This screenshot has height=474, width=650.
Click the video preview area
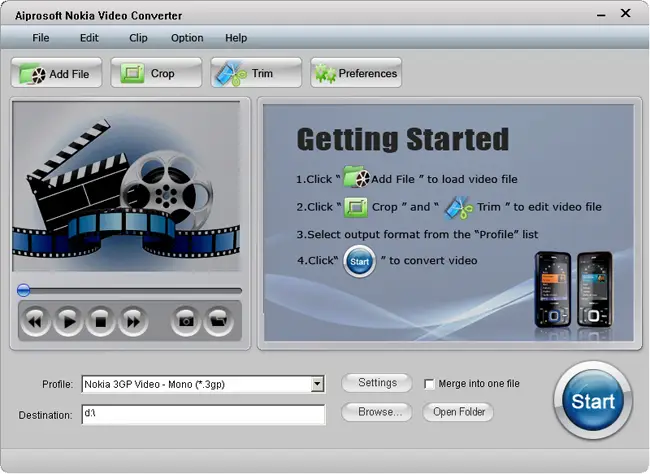point(126,186)
